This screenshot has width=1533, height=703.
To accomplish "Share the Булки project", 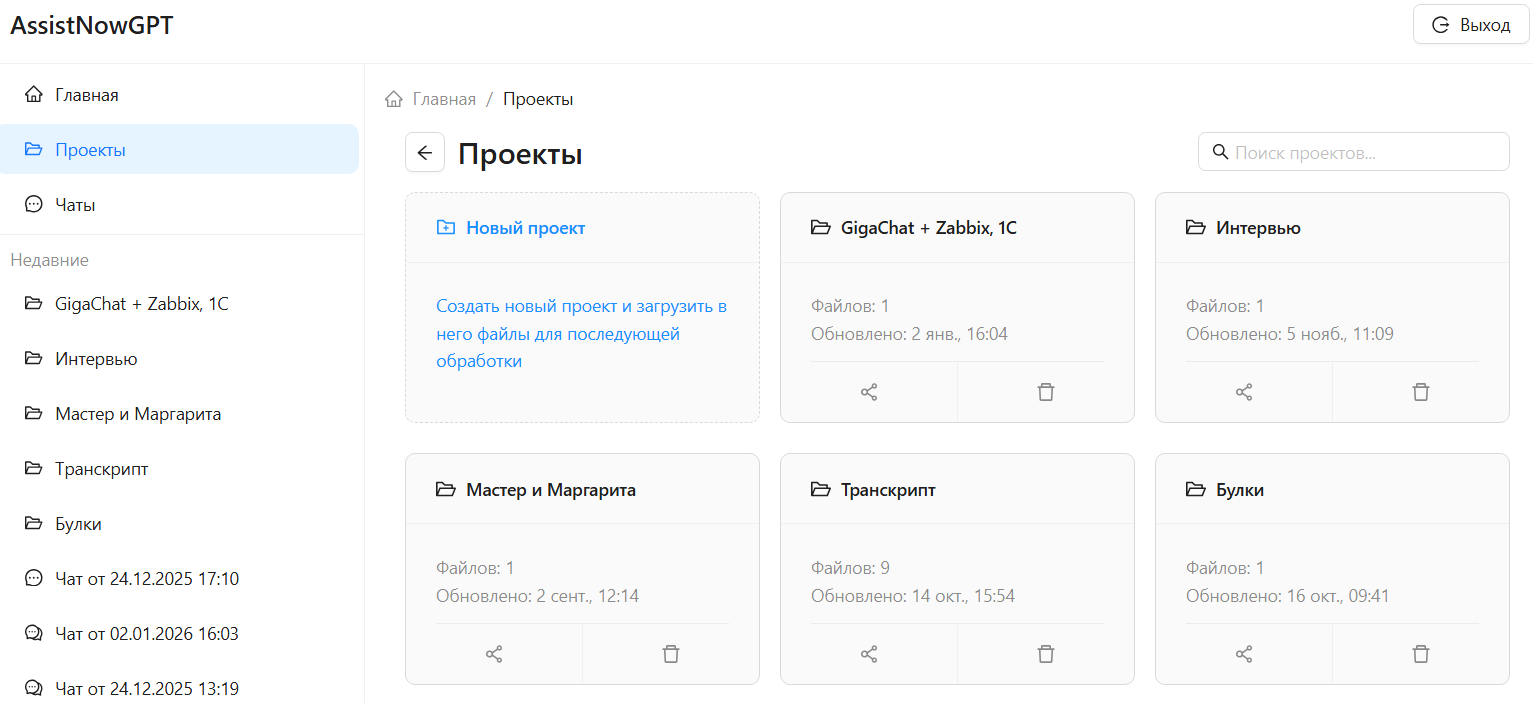I will (1243, 653).
